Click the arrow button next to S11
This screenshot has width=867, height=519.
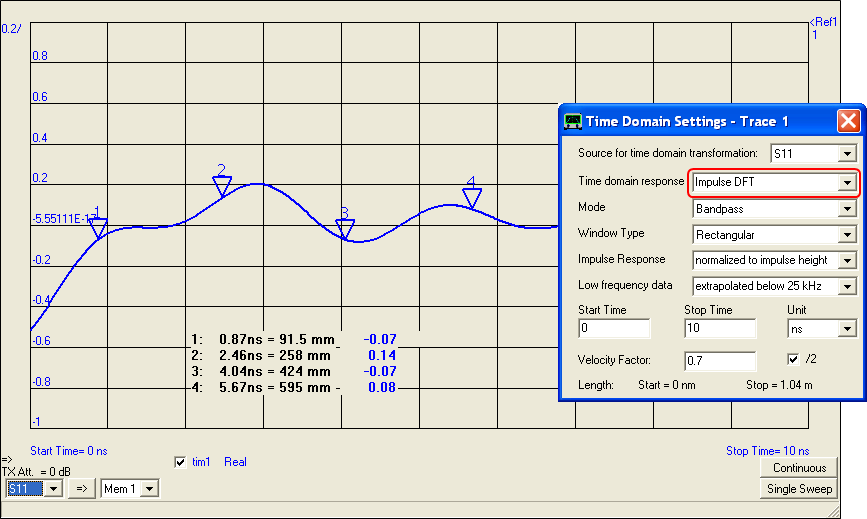click(x=82, y=488)
